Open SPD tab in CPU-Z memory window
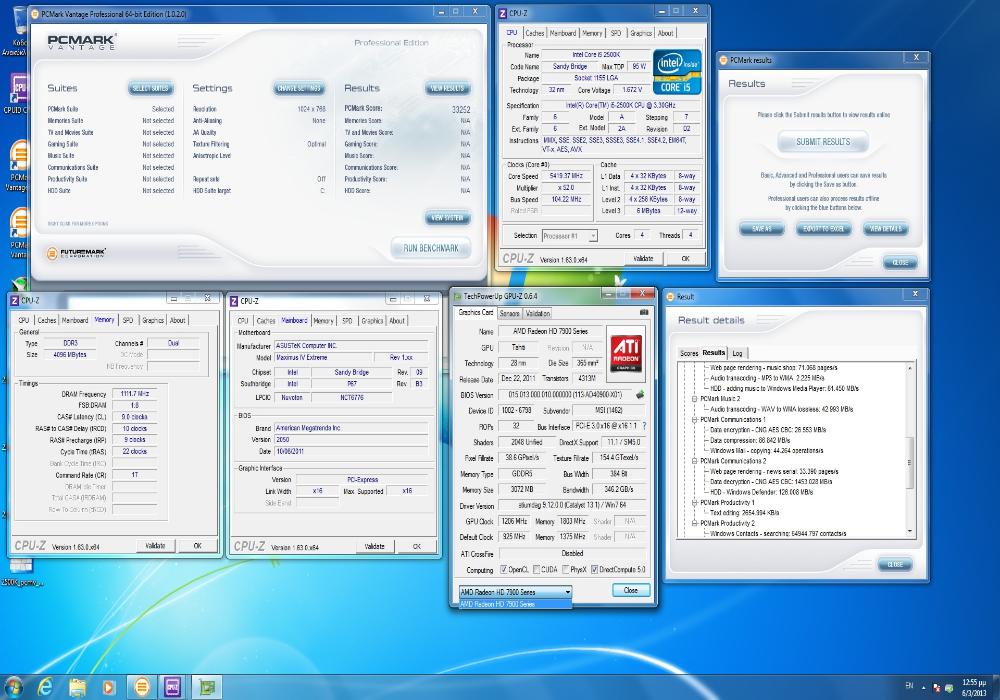1000x700 pixels. [x=128, y=320]
